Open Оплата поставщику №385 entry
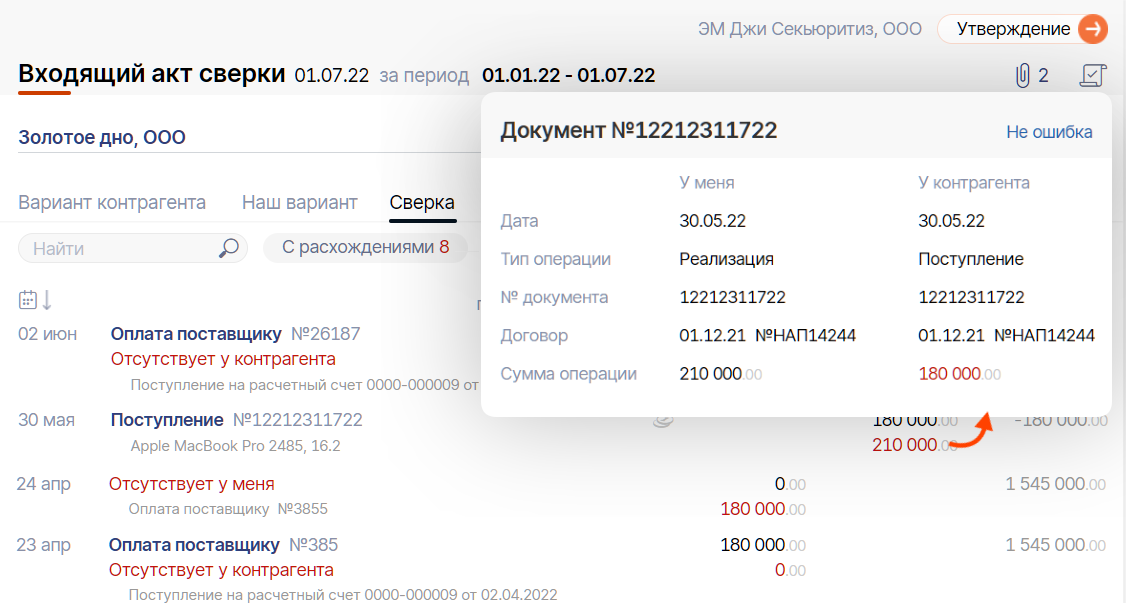This screenshot has height=603, width=1126. [x=223, y=545]
